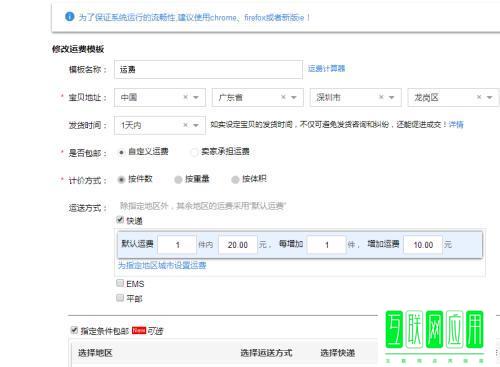Click default quantity field showing 1 件内
Image resolution: width=500 pixels, height=367 pixels.
177,245
